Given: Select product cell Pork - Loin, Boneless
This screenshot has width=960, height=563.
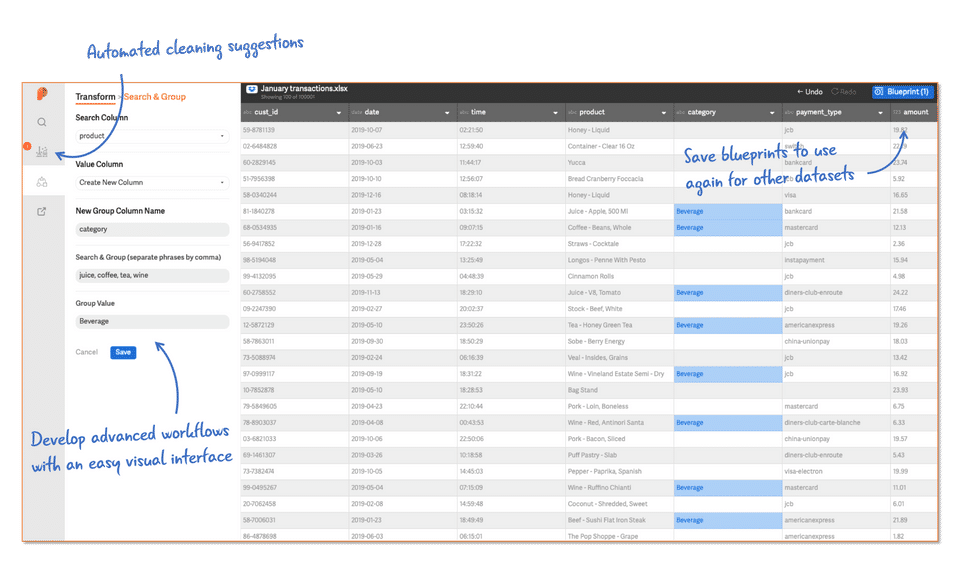Looking at the screenshot, I should pos(620,406).
